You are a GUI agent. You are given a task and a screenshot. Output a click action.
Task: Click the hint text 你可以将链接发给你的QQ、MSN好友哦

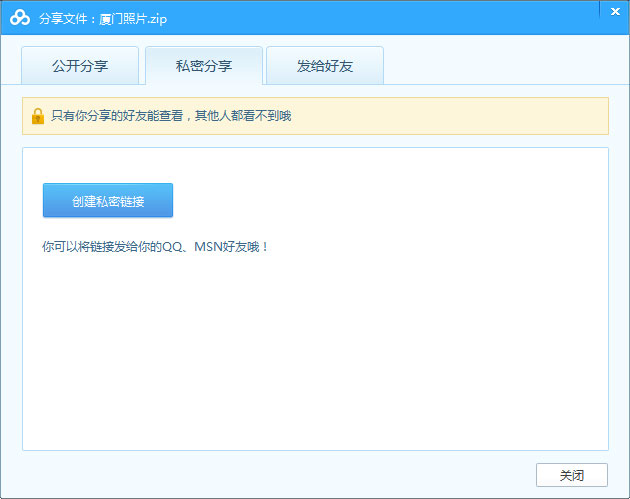click(x=155, y=247)
